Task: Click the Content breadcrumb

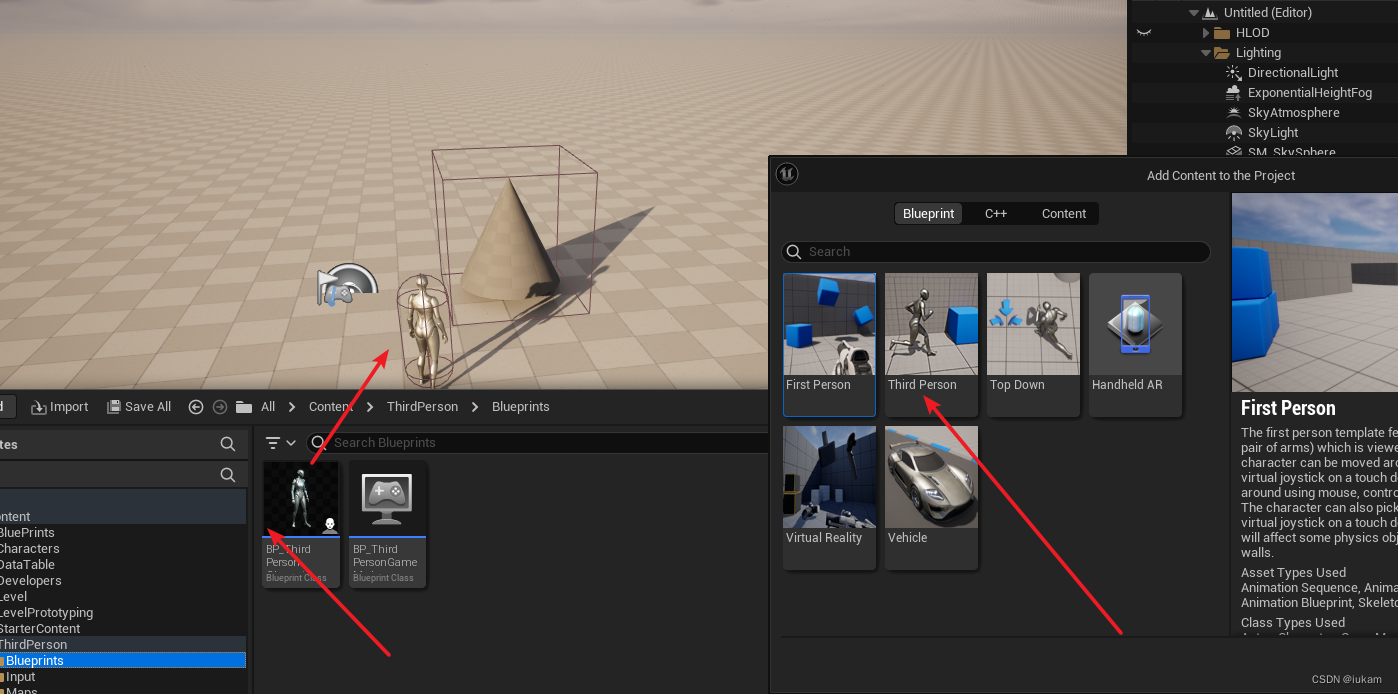Action: point(331,407)
